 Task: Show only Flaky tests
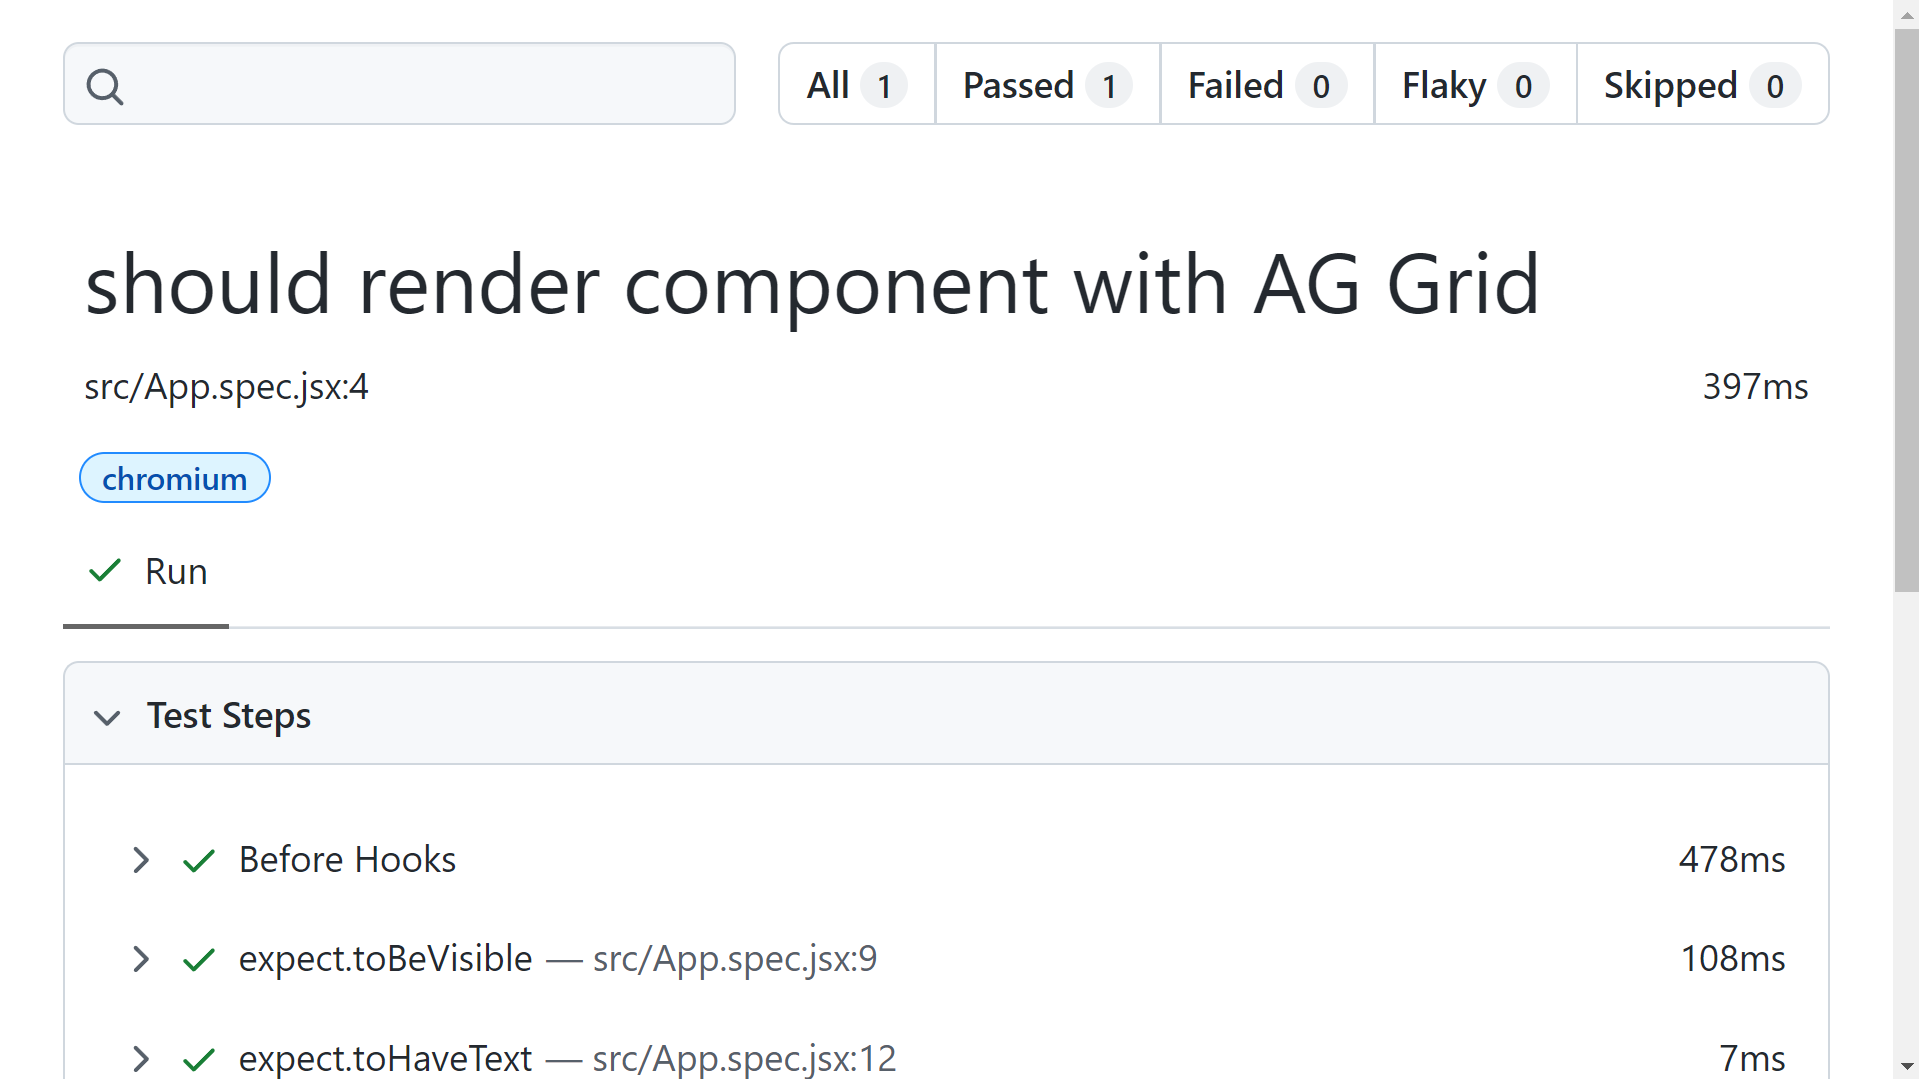click(1473, 85)
